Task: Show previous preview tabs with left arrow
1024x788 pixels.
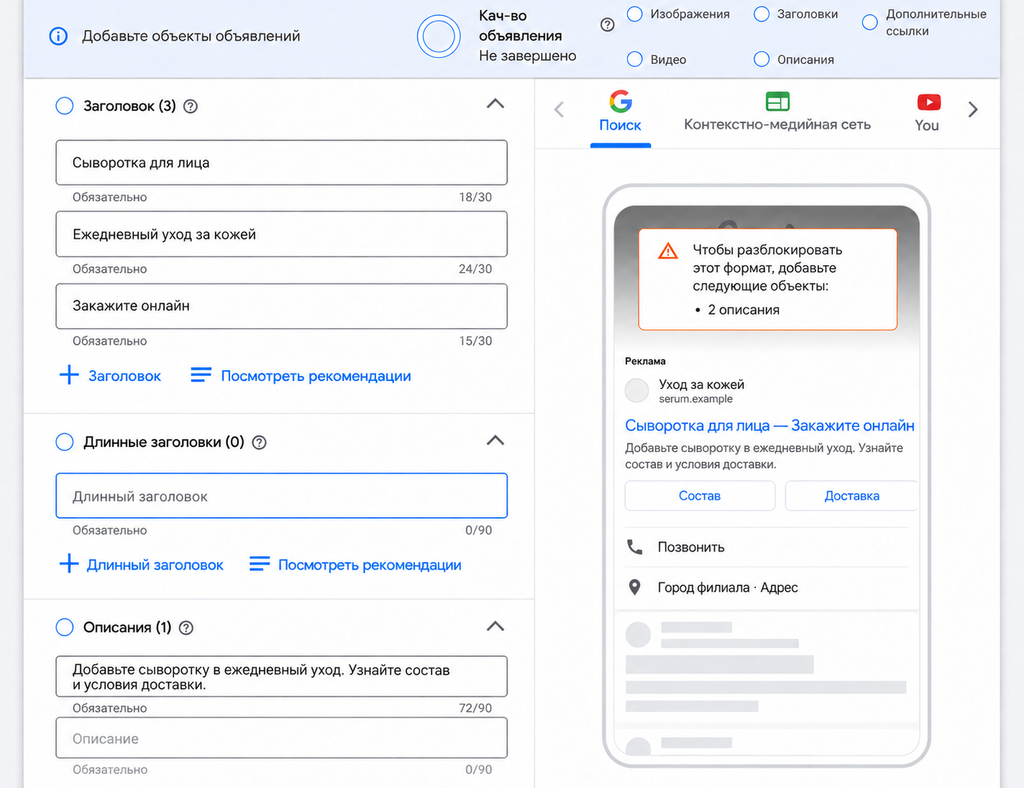Action: (559, 109)
